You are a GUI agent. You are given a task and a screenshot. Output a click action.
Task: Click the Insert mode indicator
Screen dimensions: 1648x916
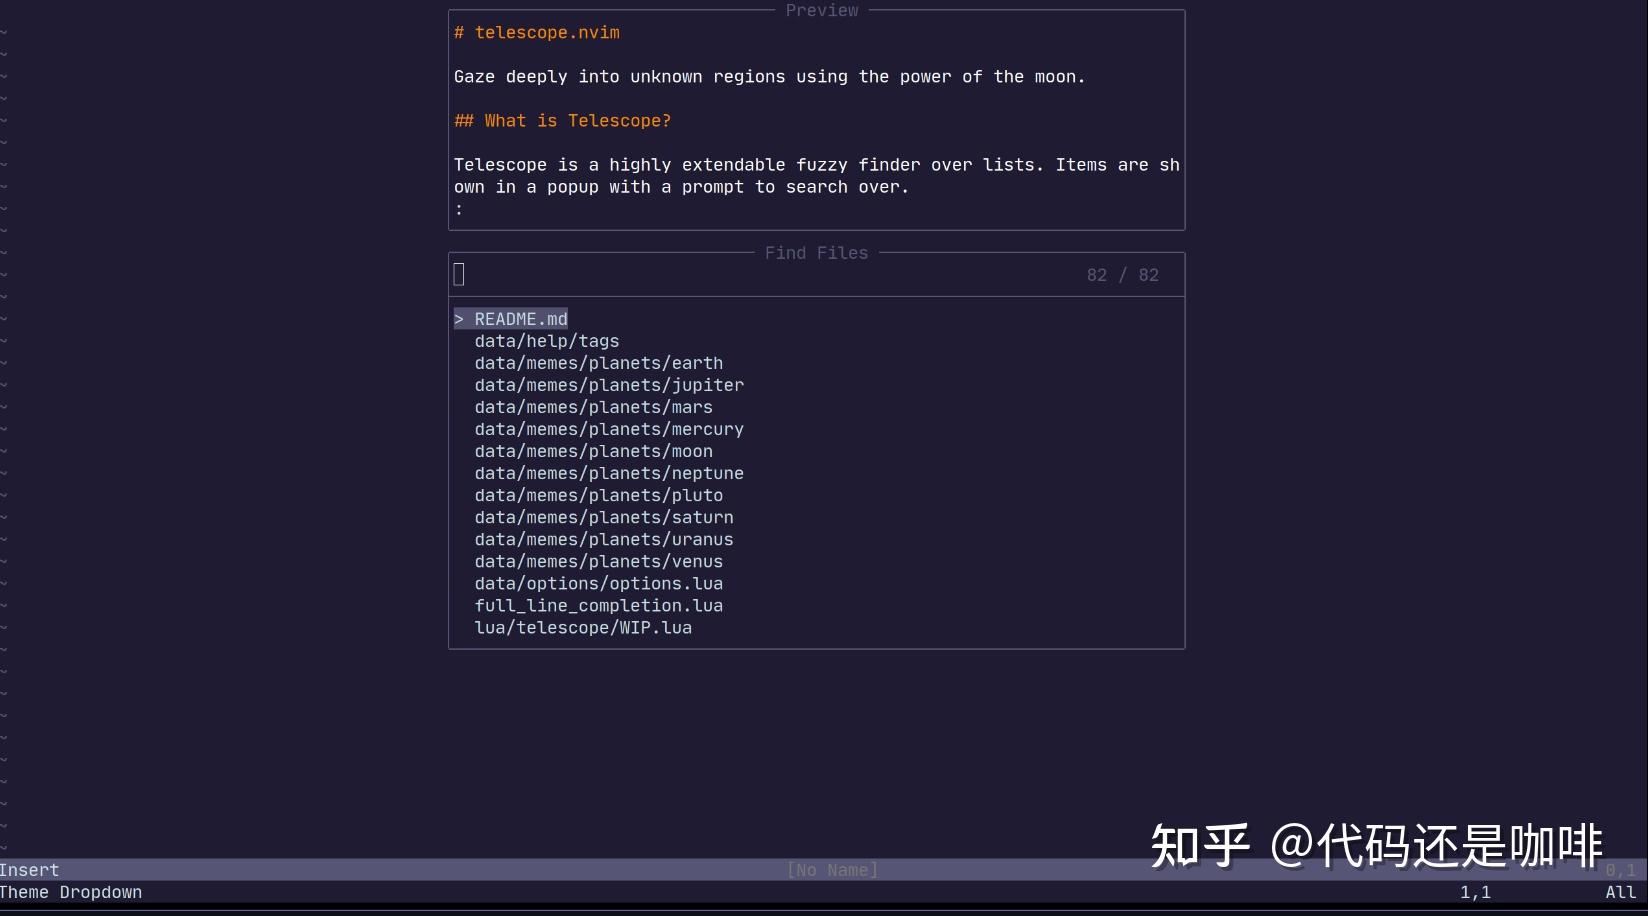(x=29, y=870)
